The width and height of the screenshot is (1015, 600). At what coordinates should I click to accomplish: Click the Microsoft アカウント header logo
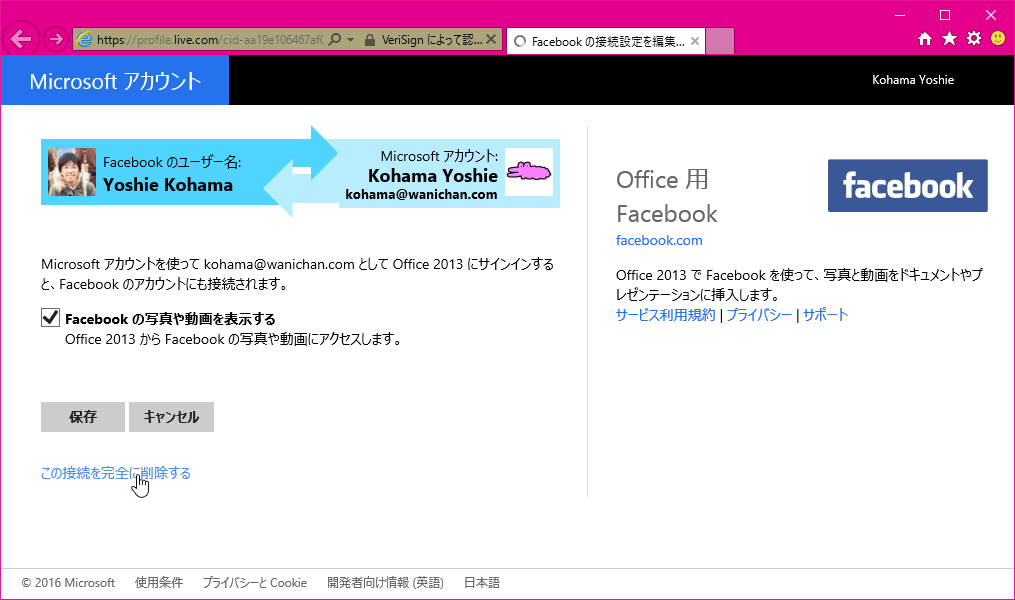click(x=115, y=81)
